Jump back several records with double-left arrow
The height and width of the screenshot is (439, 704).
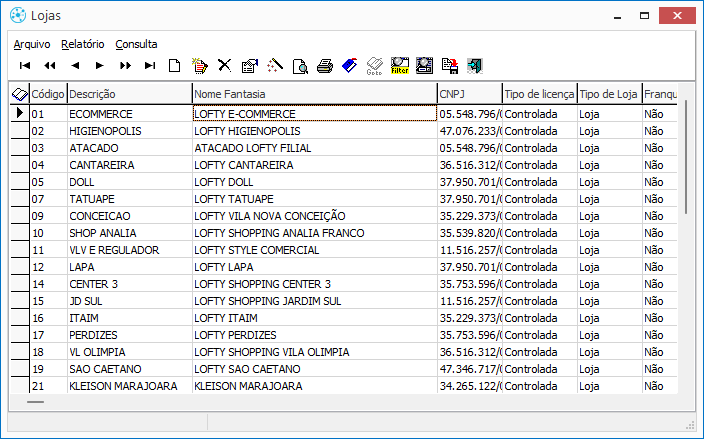50,66
